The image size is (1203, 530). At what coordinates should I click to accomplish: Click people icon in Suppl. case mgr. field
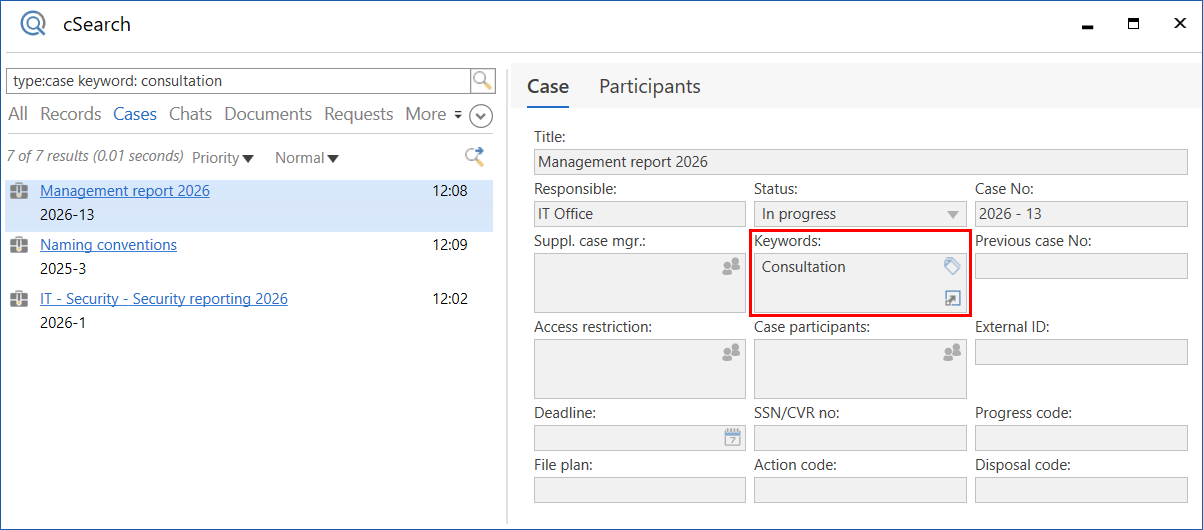click(731, 266)
